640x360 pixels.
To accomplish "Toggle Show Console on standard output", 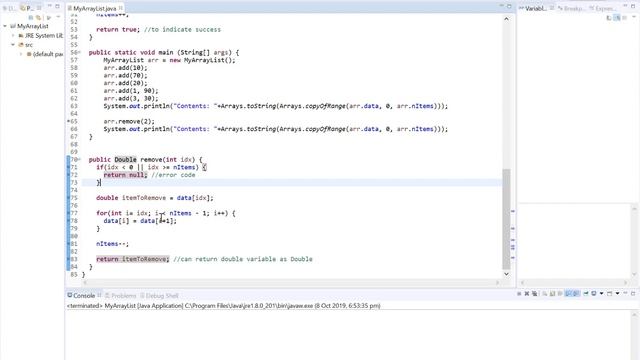I will [569, 293].
